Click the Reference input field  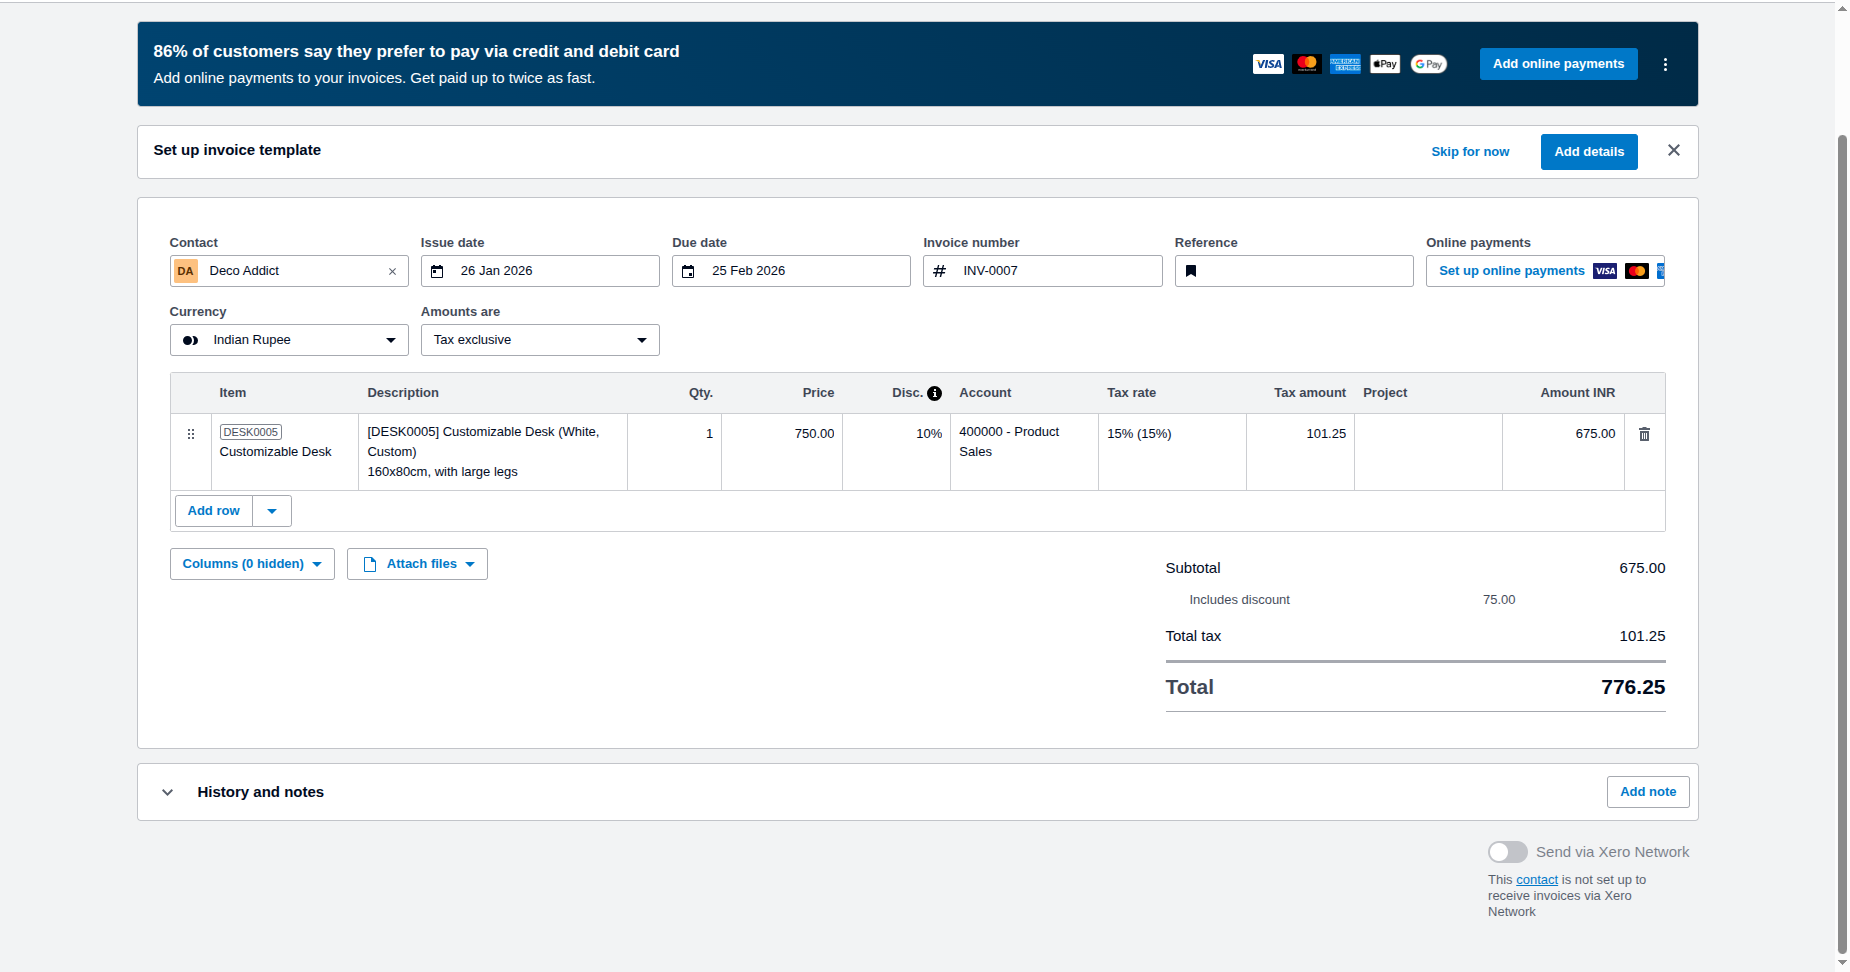[1294, 271]
